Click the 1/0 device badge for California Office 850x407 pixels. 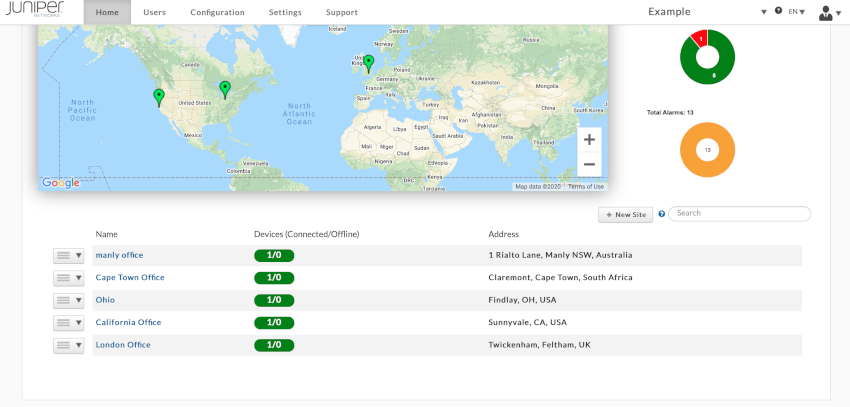coord(274,323)
